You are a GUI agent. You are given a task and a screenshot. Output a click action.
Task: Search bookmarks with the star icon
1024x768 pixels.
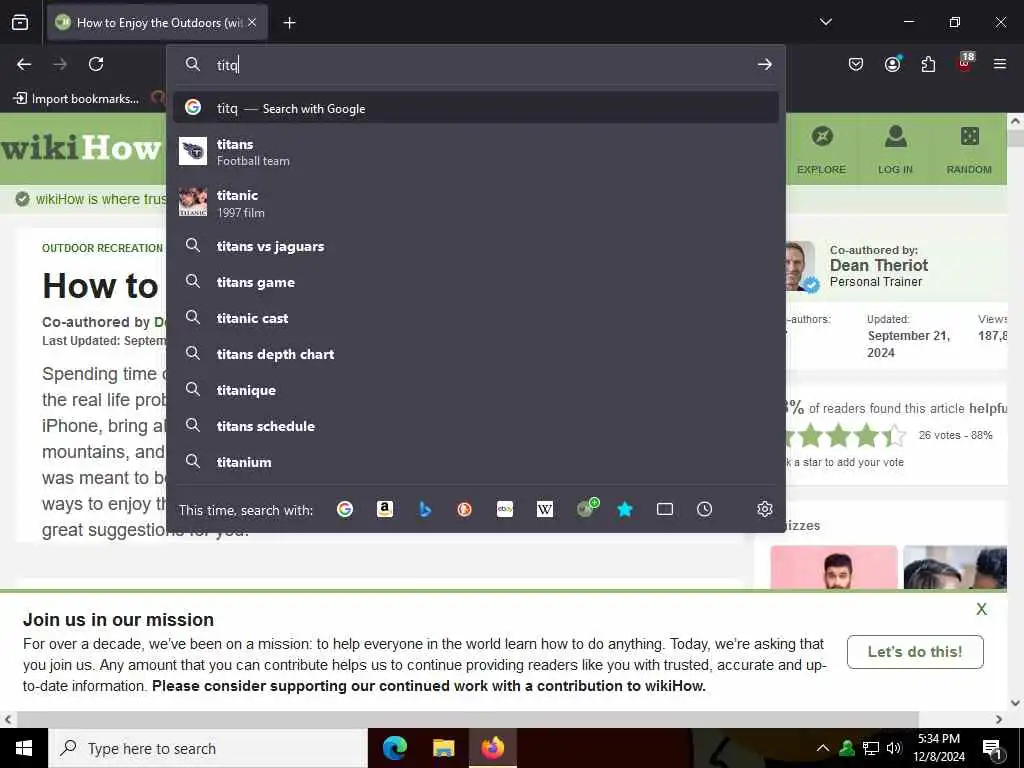(x=625, y=509)
